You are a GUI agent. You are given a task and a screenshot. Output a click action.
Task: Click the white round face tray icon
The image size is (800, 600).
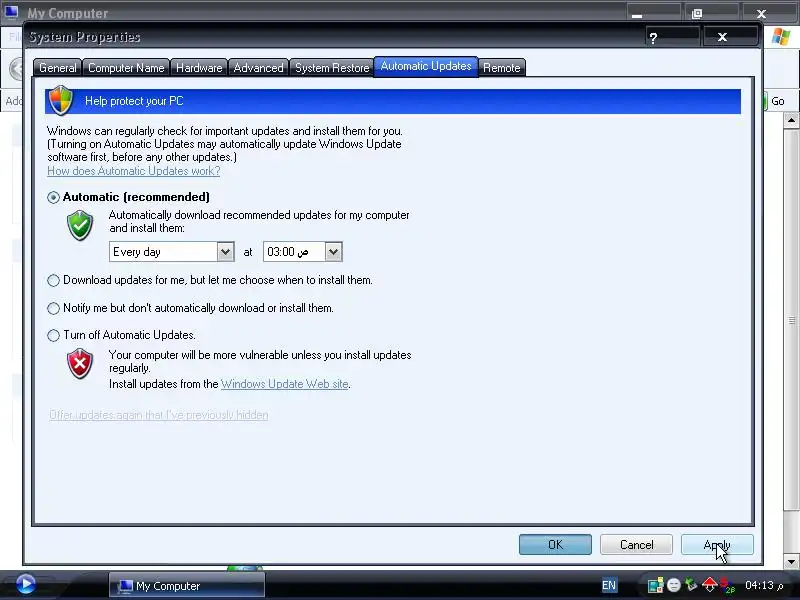(673, 585)
